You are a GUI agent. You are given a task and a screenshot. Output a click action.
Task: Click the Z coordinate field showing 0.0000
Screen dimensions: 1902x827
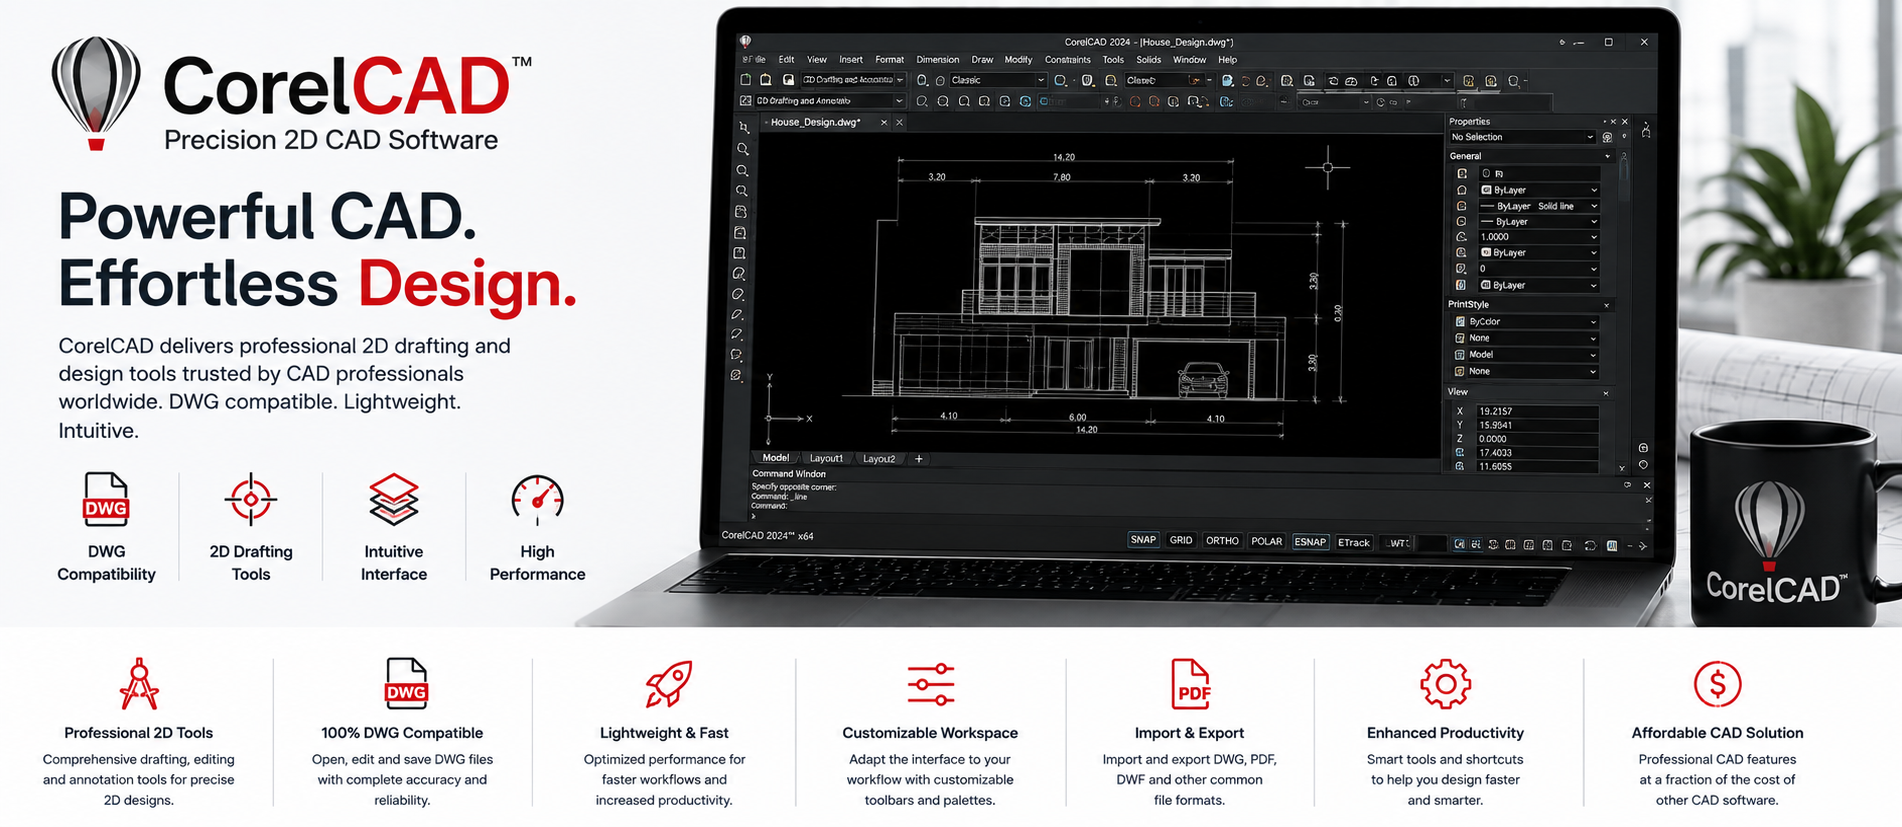[1536, 439]
